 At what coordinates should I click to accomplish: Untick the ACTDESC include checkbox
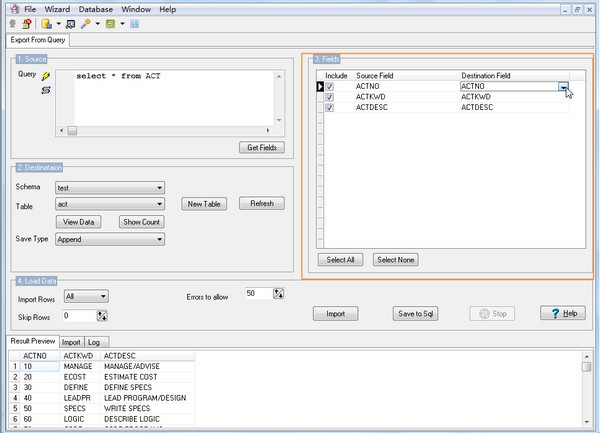coord(329,107)
